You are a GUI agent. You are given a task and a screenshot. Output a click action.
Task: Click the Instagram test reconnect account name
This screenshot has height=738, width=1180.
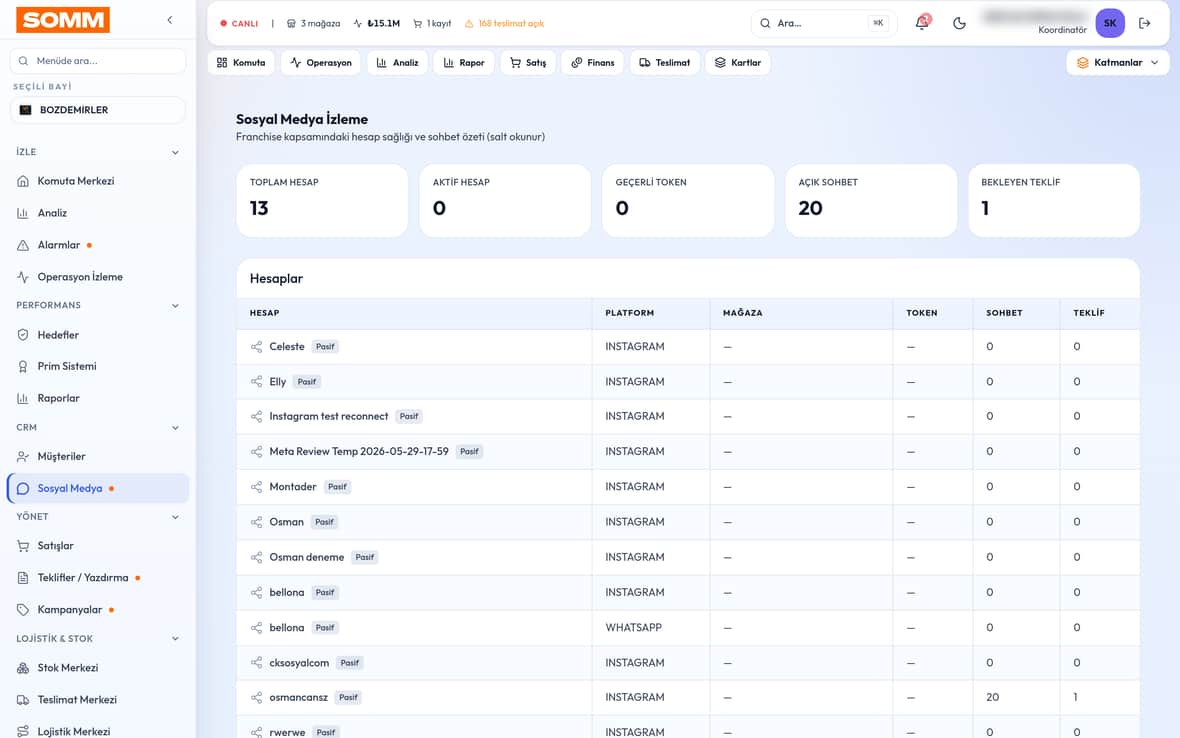click(x=329, y=417)
